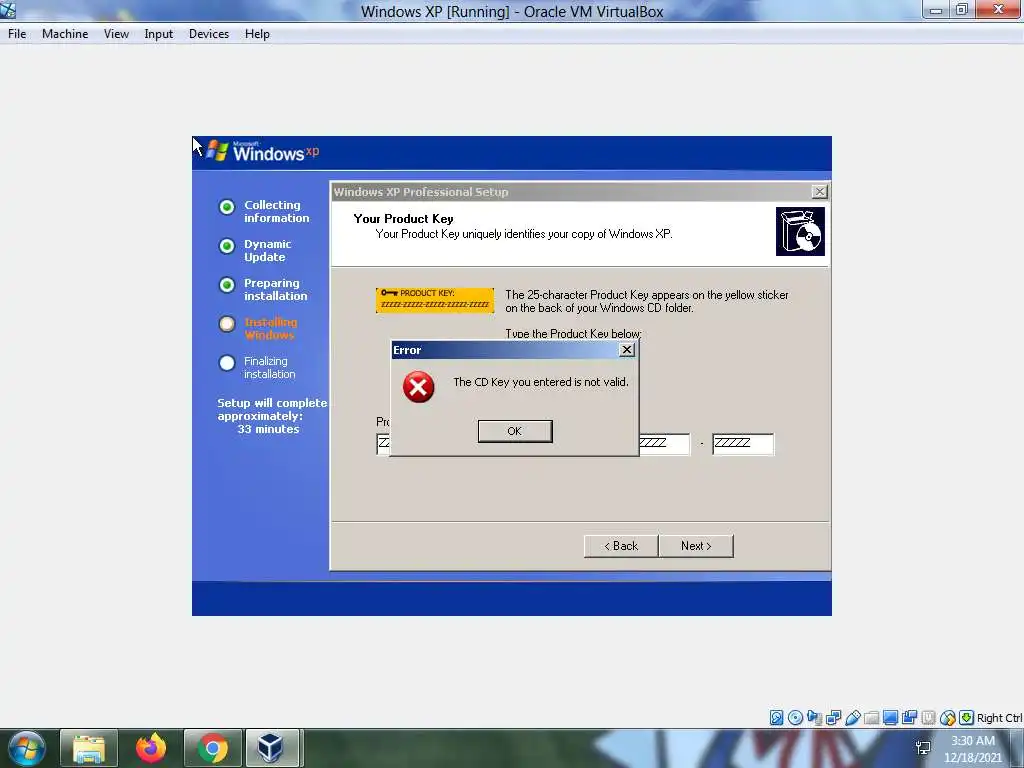Click the '33 minutes' remaining time text
Viewport: 1024px width, 768px height.
pyautogui.click(x=268, y=429)
